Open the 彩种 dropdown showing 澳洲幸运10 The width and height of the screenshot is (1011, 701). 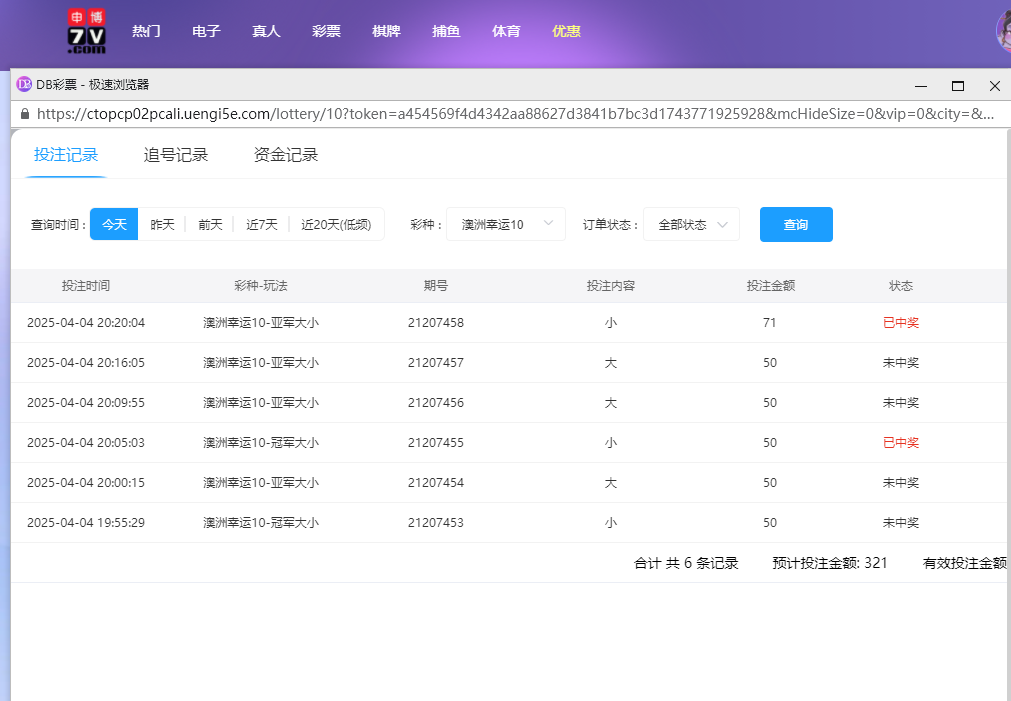tap(505, 224)
